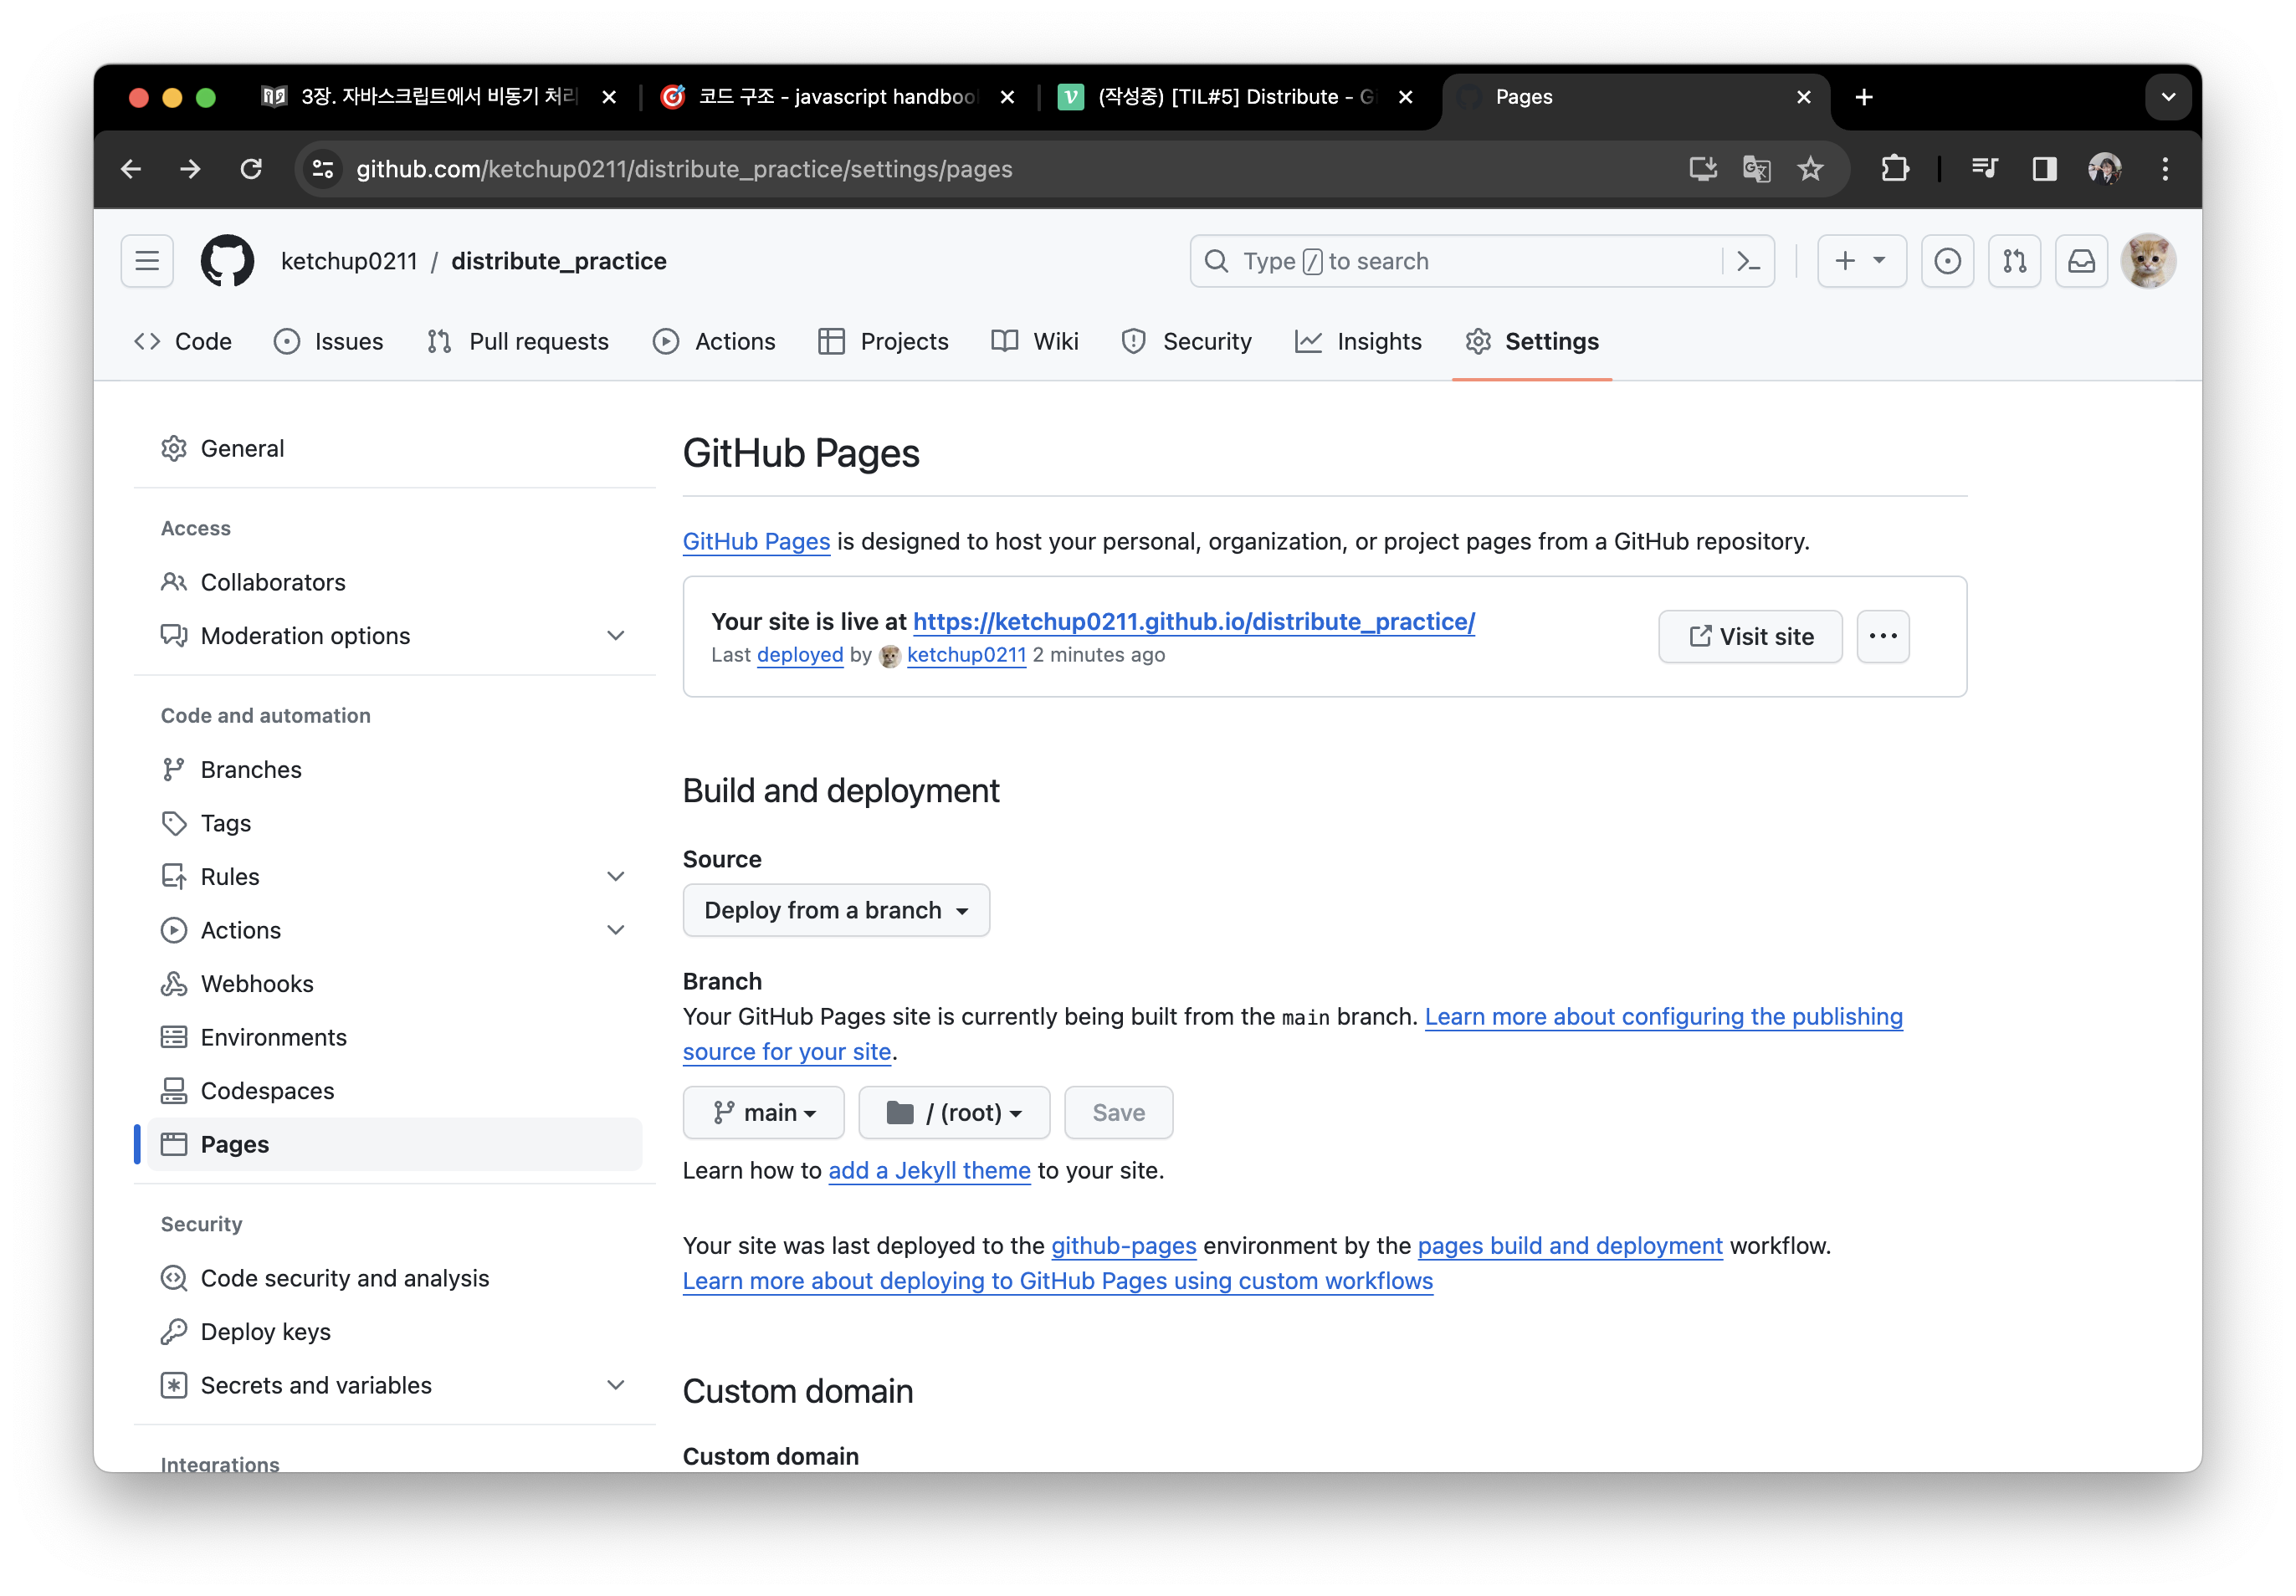Open the Settings repository tab
This screenshot has width=2296, height=1596.
1532,341
